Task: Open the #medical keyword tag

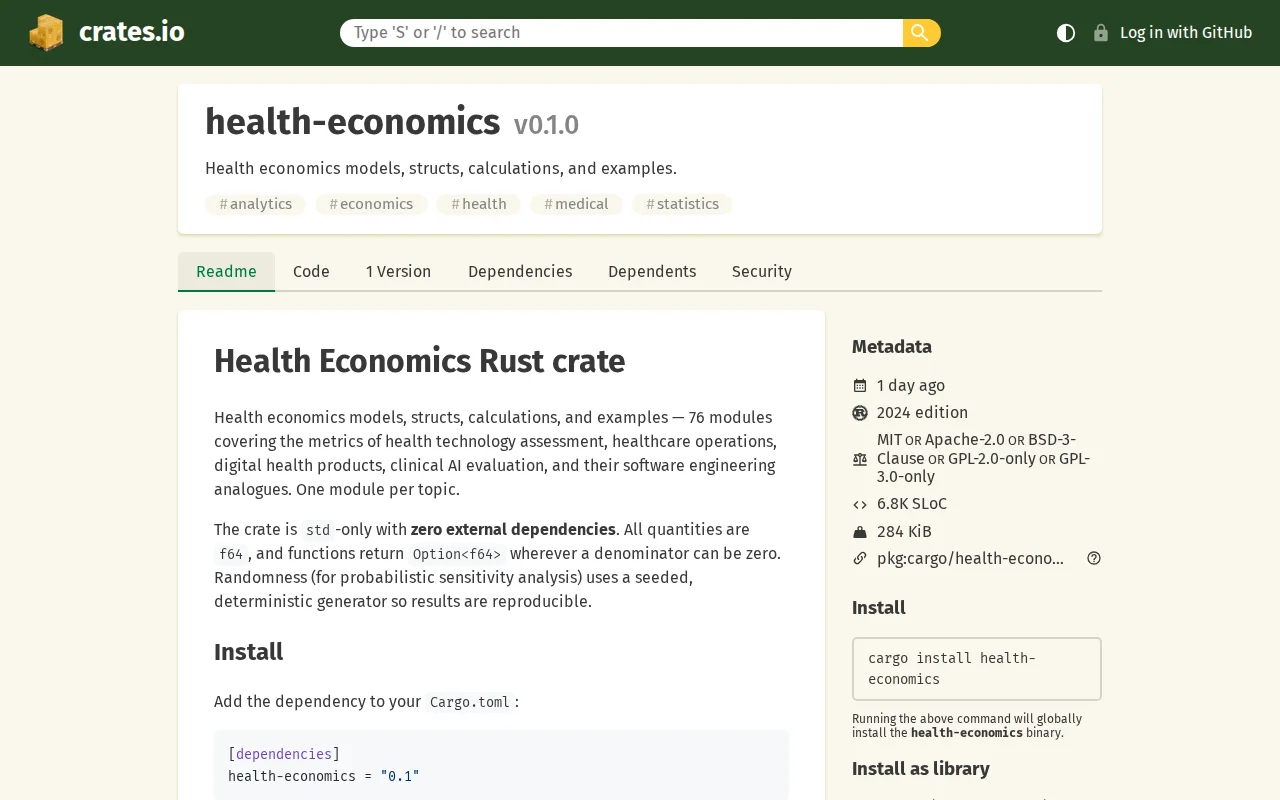Action: pyautogui.click(x=576, y=204)
